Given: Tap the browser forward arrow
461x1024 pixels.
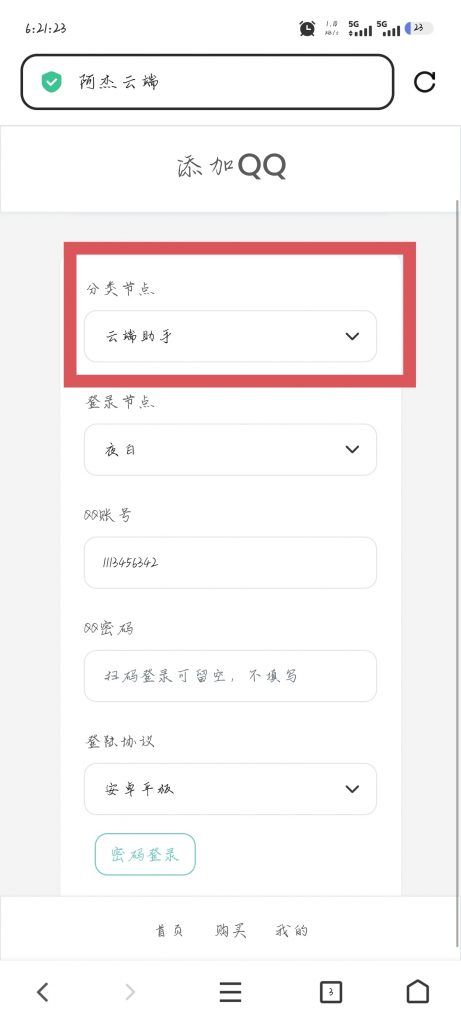Looking at the screenshot, I should [130, 992].
